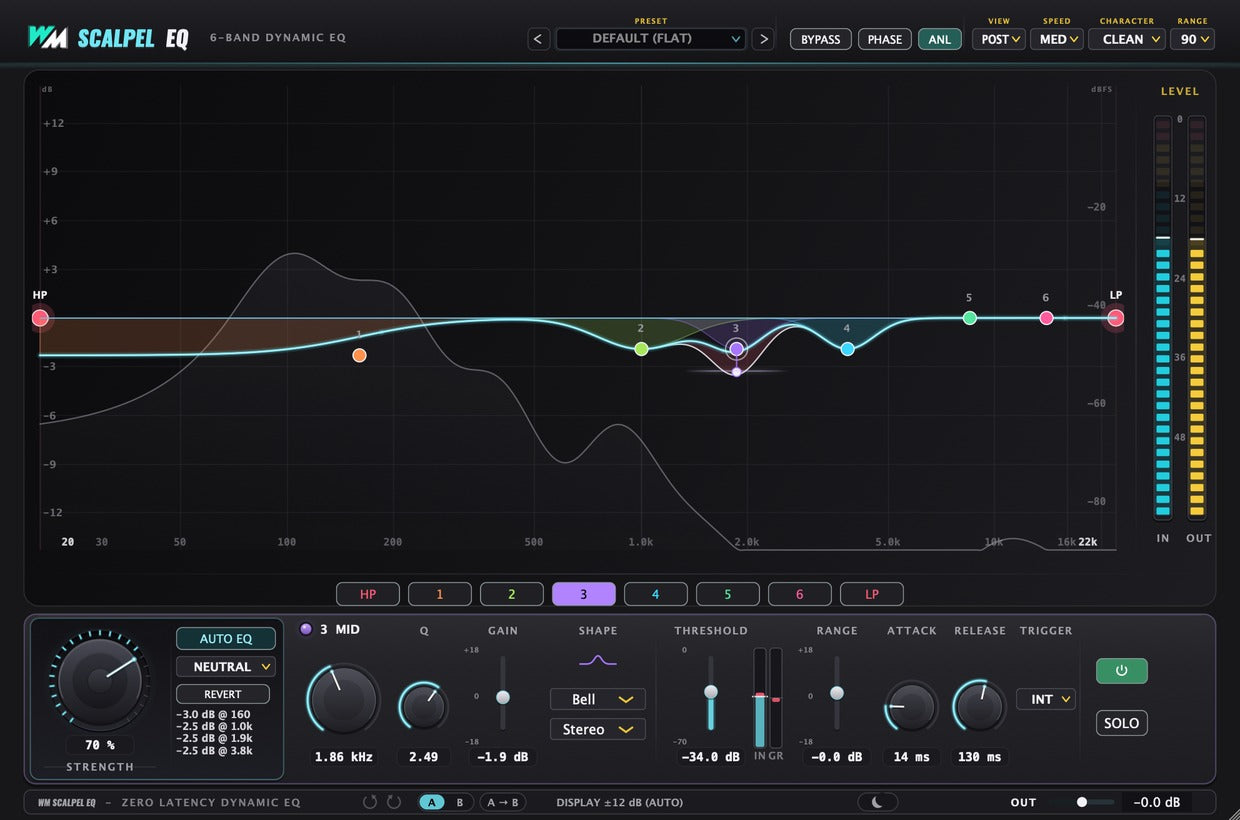Switch to band 2 tab
This screenshot has height=820, width=1240.
point(512,594)
